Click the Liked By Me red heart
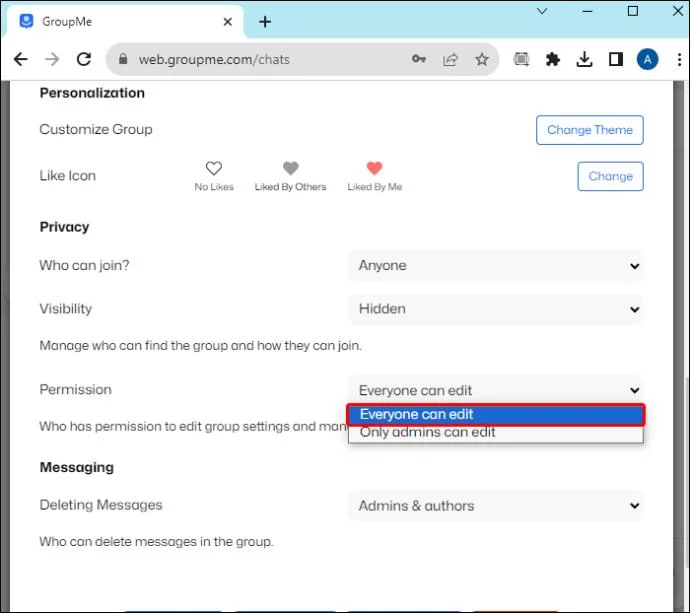The width and height of the screenshot is (690, 613). 374,168
